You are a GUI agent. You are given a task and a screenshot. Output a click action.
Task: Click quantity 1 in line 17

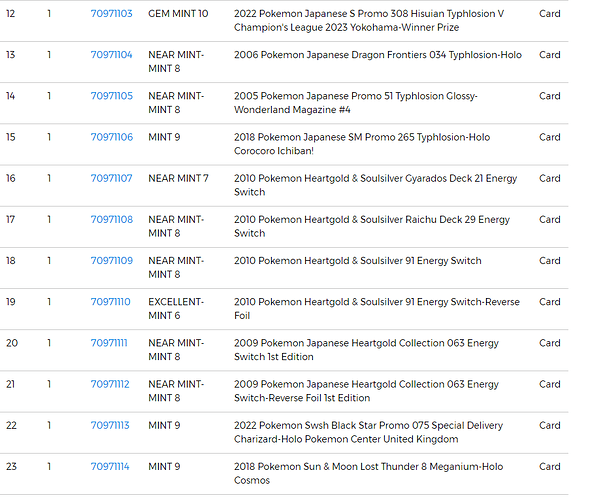(49, 220)
